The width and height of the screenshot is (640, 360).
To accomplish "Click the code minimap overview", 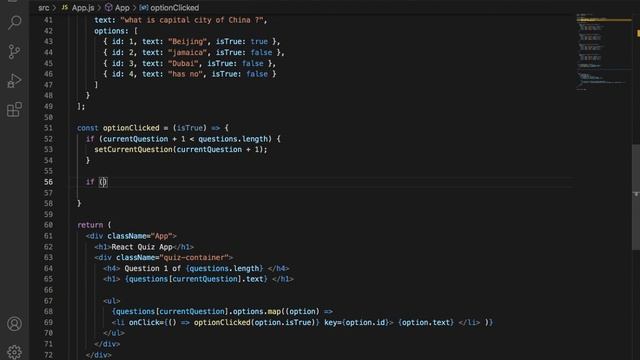I will (x=604, y=51).
